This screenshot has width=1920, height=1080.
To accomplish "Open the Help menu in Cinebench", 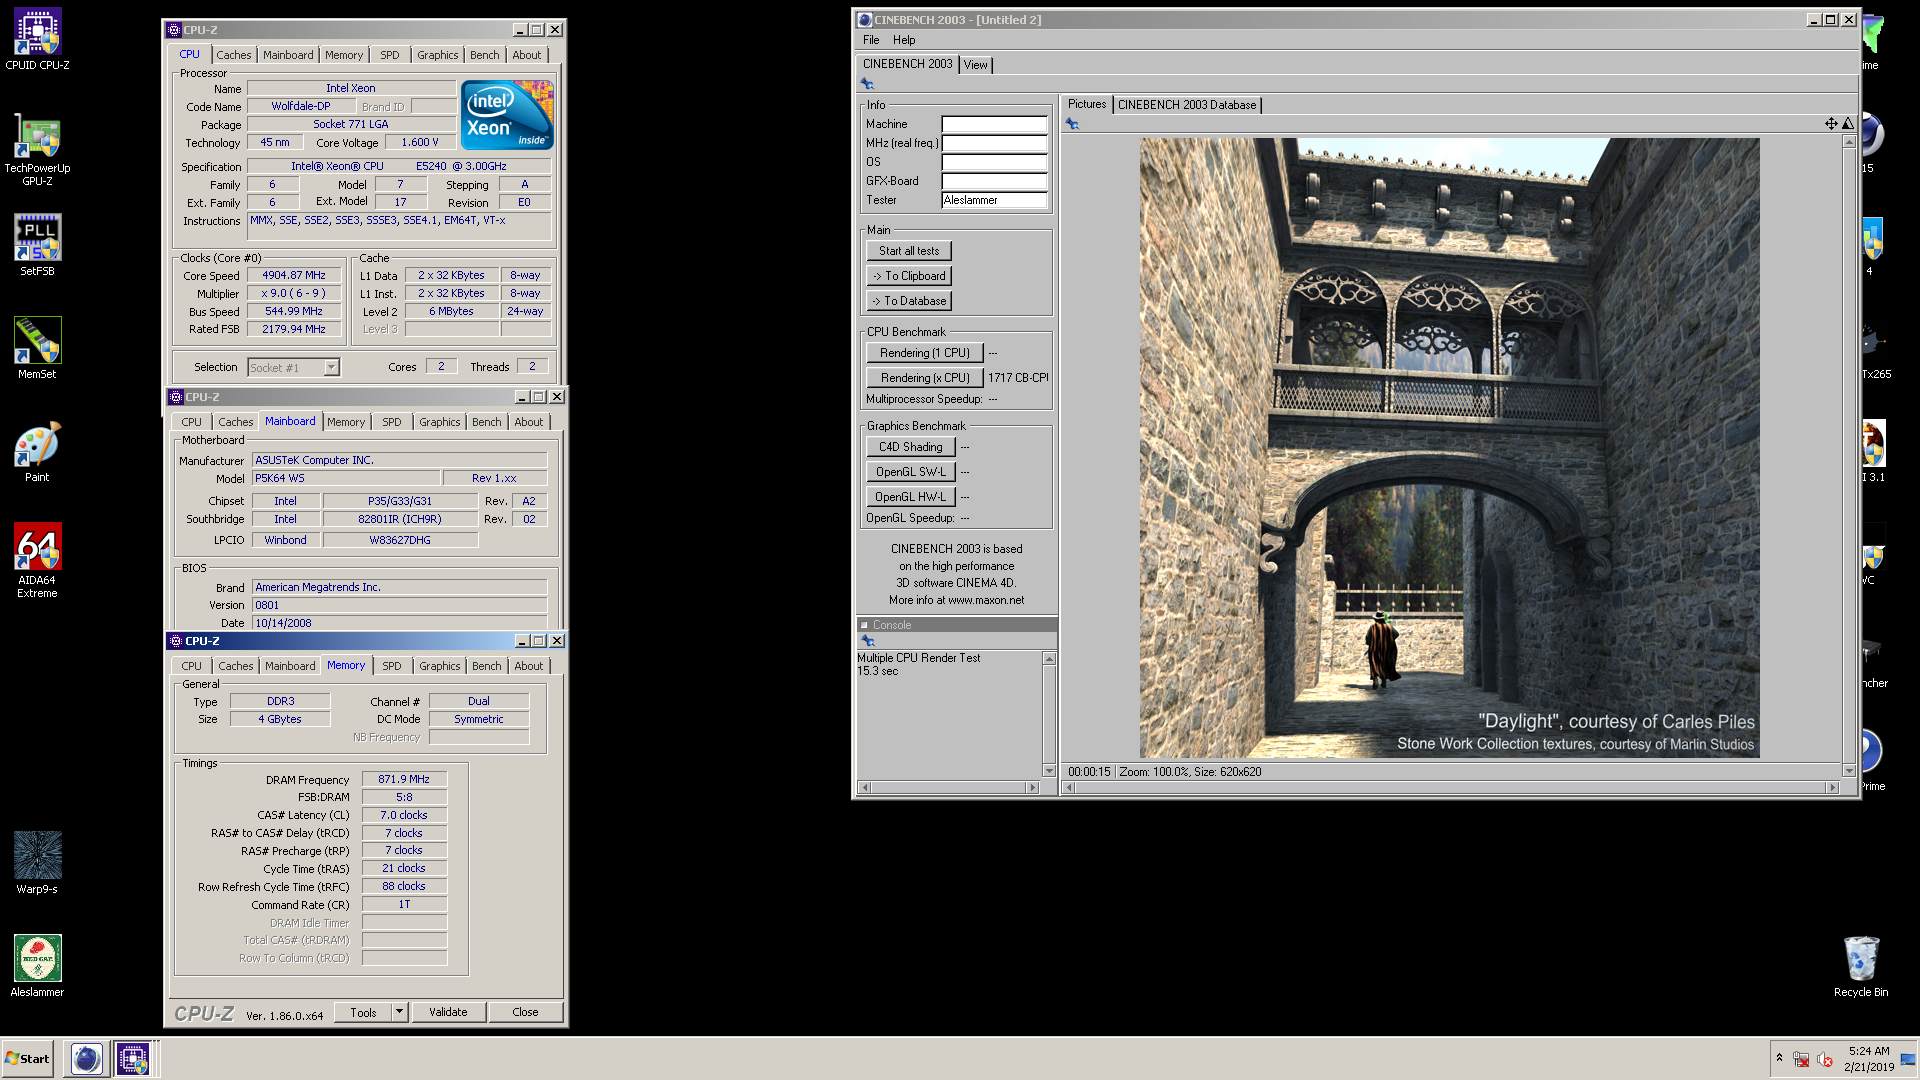I will point(904,40).
